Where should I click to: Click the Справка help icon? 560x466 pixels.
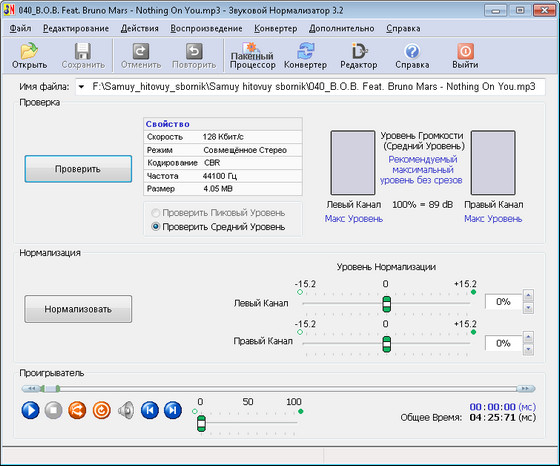tap(412, 55)
